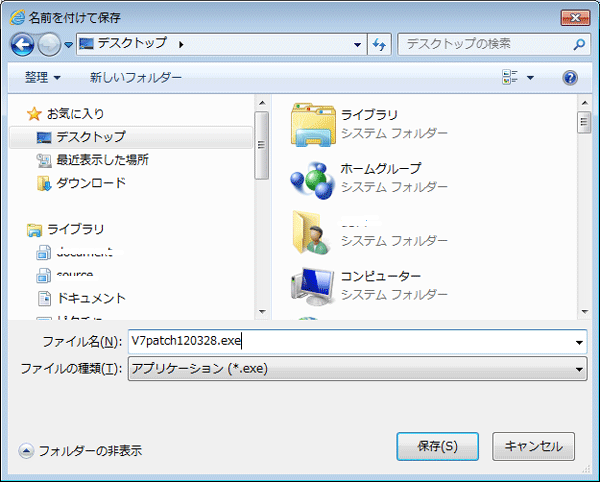Select 最近表示した場所 in navigation pane
Image resolution: width=600 pixels, height=482 pixels.
point(102,160)
